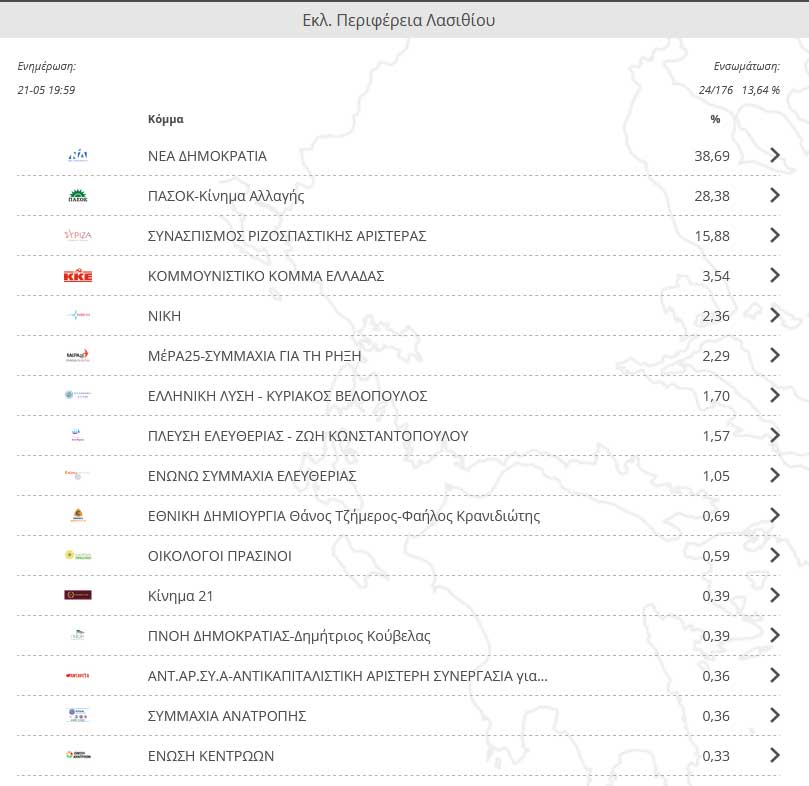Click the MeRA25 party logo
The image size is (809, 786).
(78, 355)
